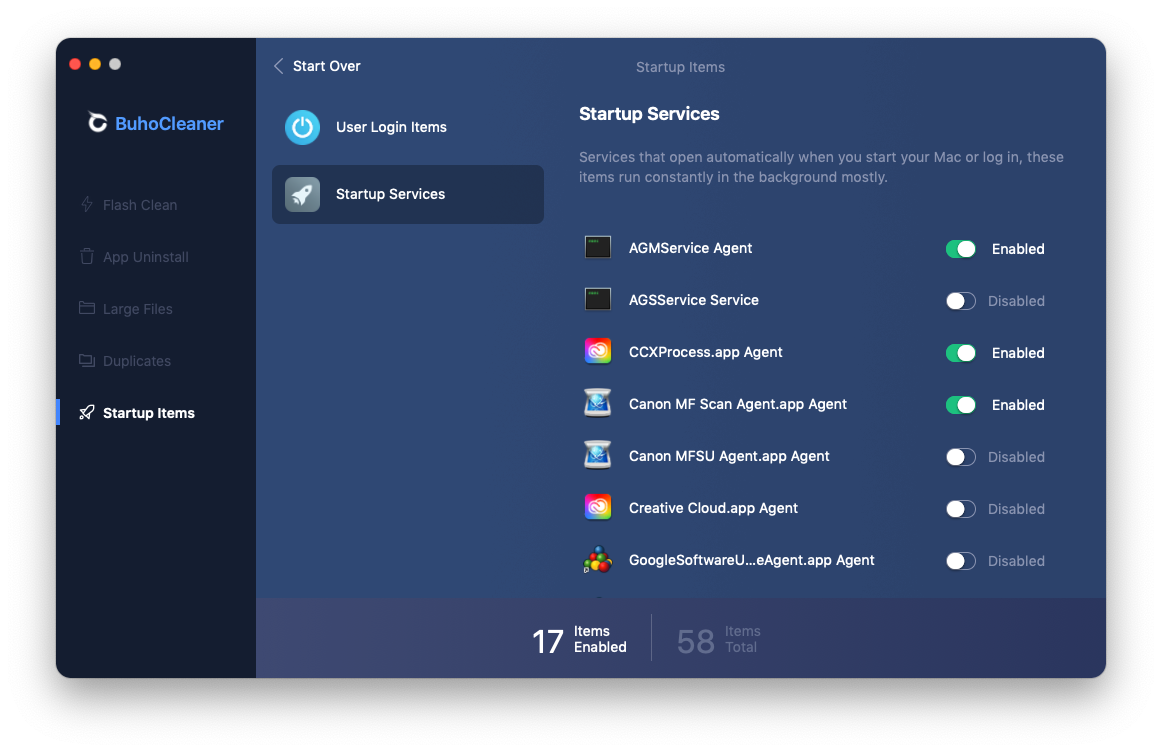Viewport: 1162px width, 752px height.
Task: Click the Canon MF Scan Agent scanner icon
Action: click(x=597, y=403)
